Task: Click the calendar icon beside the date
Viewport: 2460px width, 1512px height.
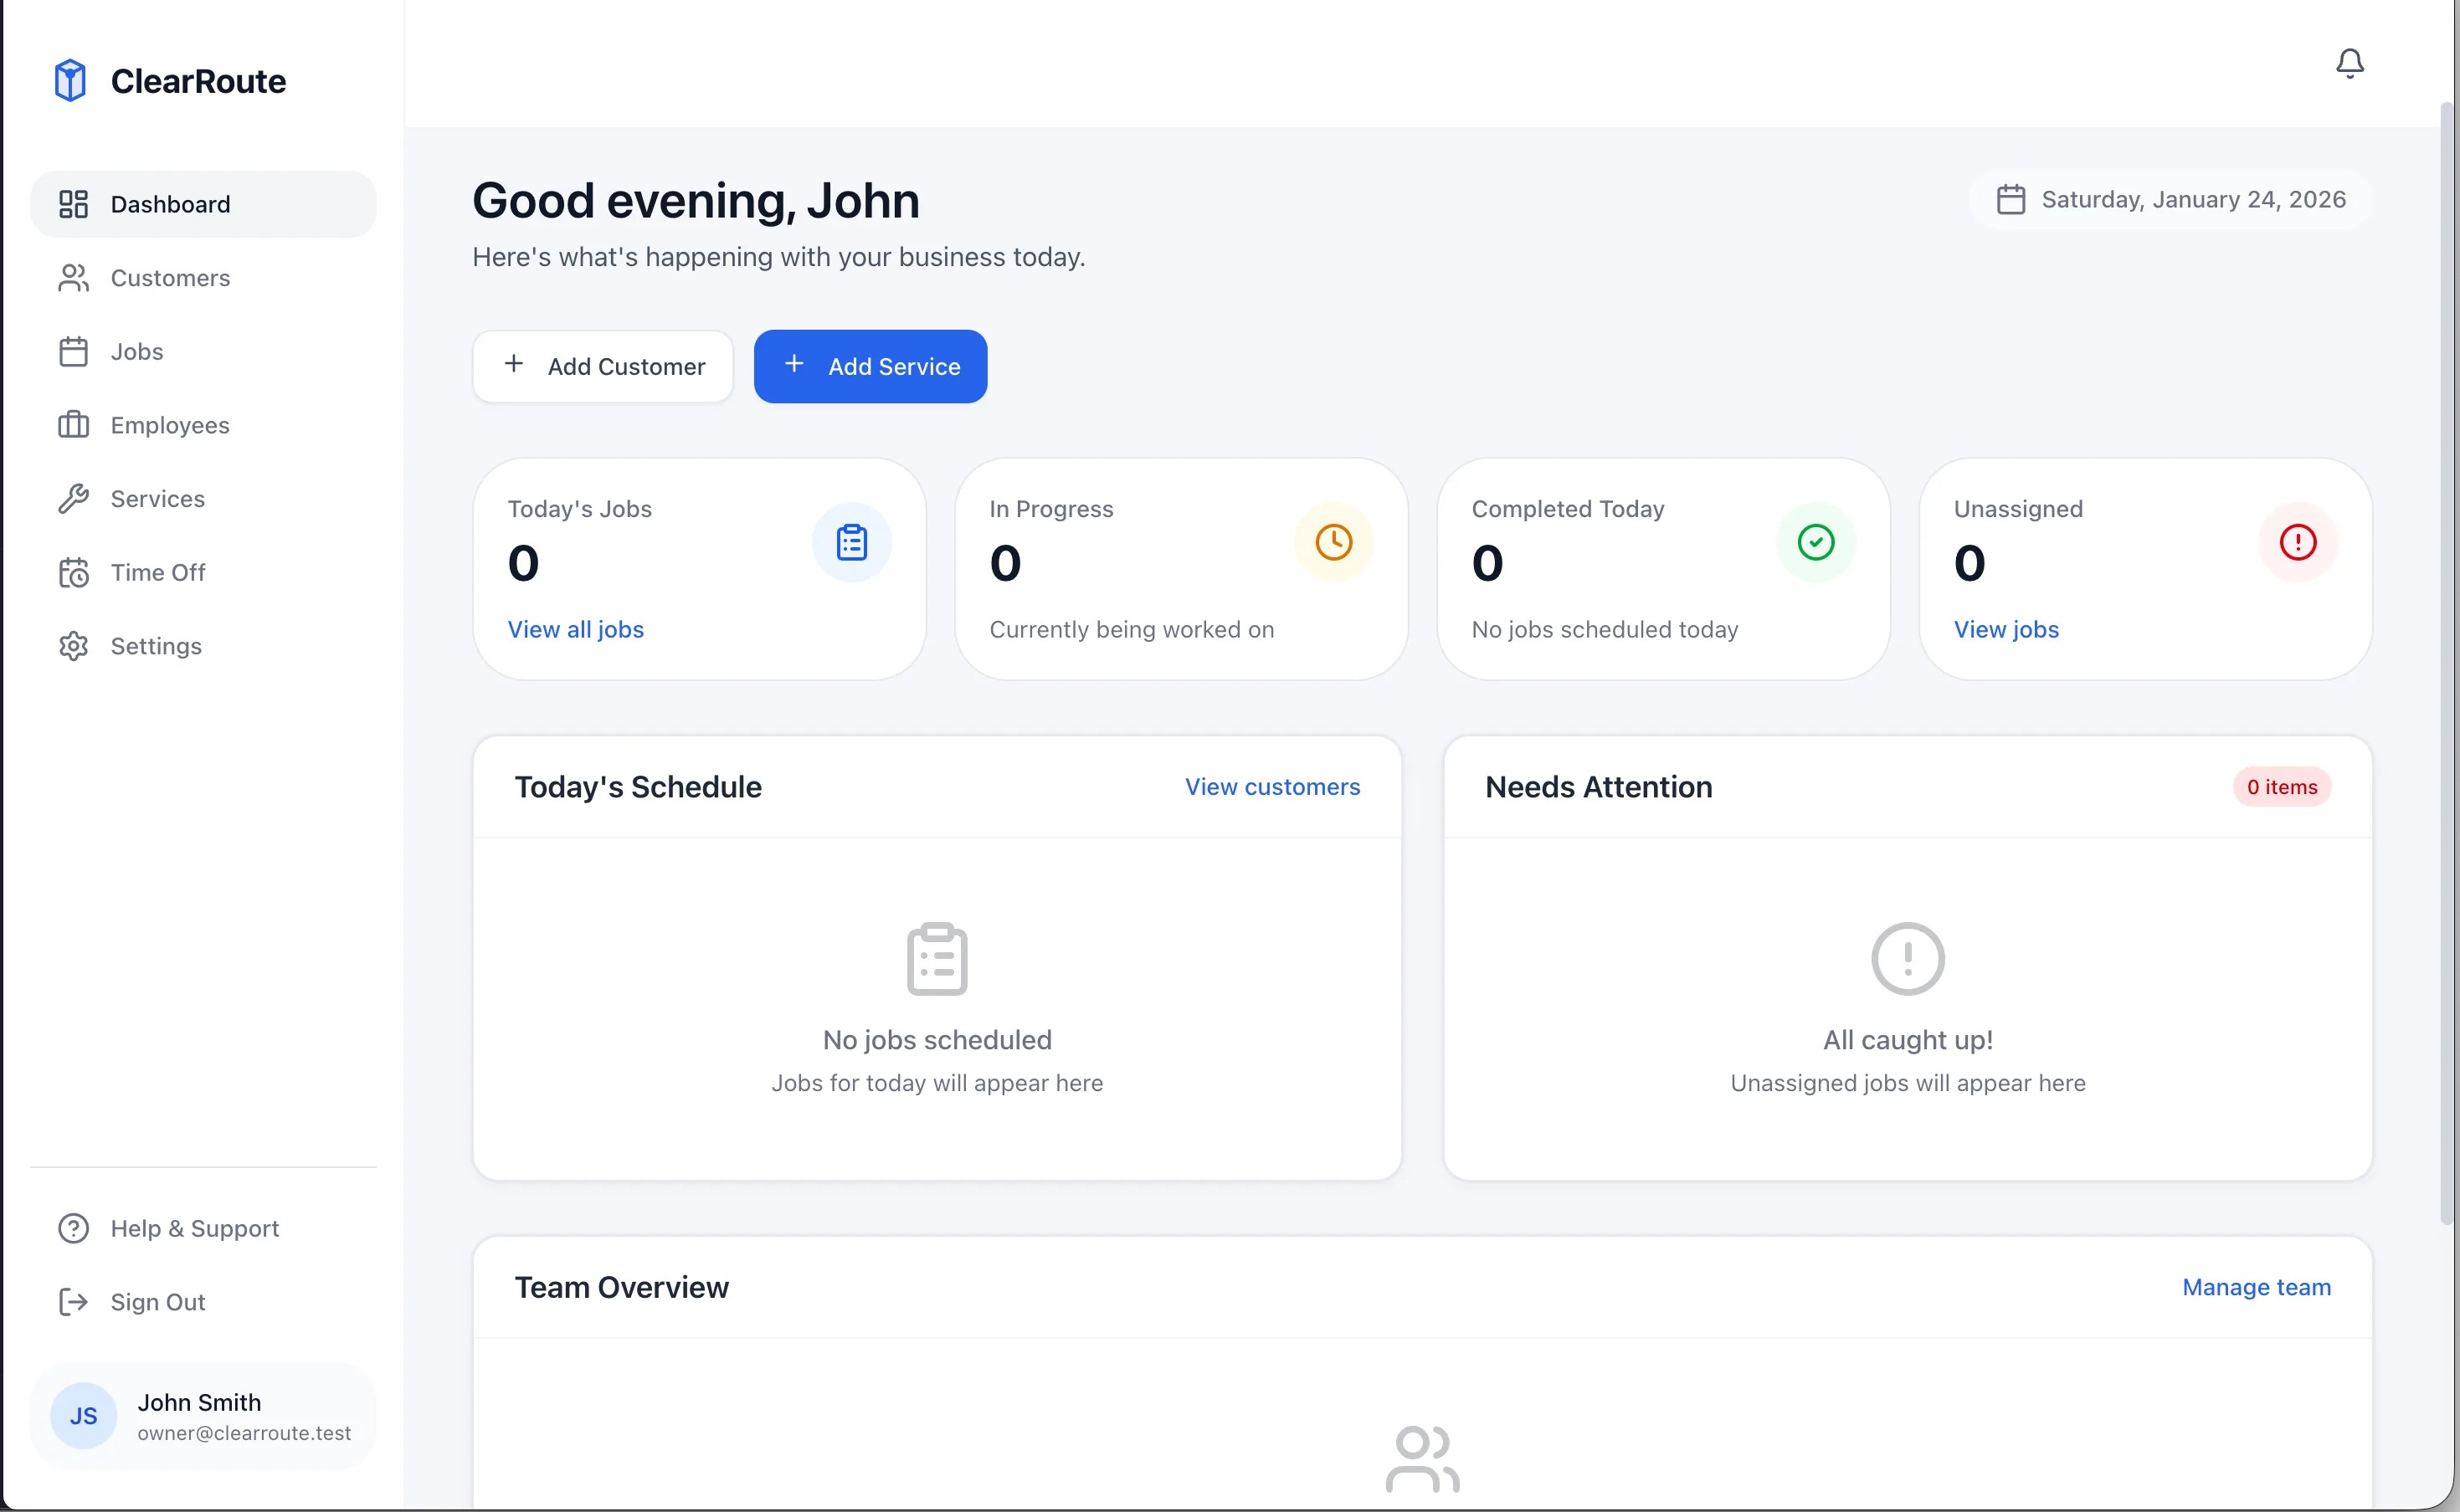Action: pyautogui.click(x=2010, y=200)
